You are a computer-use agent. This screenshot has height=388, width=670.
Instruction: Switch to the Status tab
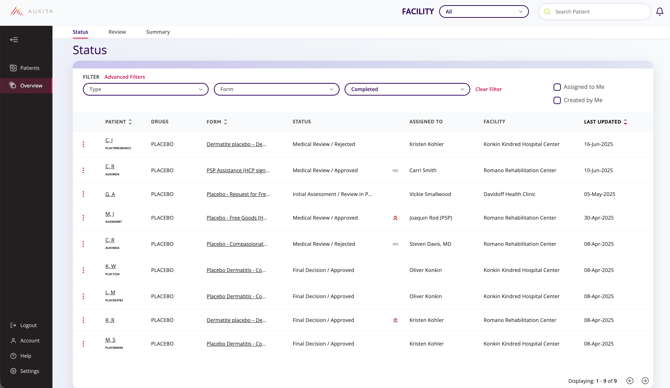80,32
